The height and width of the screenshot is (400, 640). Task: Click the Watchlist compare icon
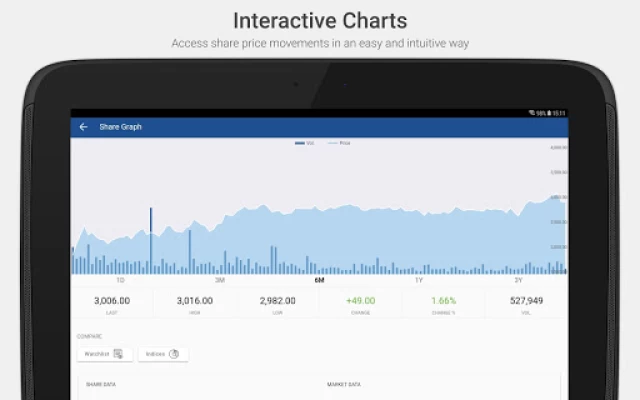[x=118, y=354]
